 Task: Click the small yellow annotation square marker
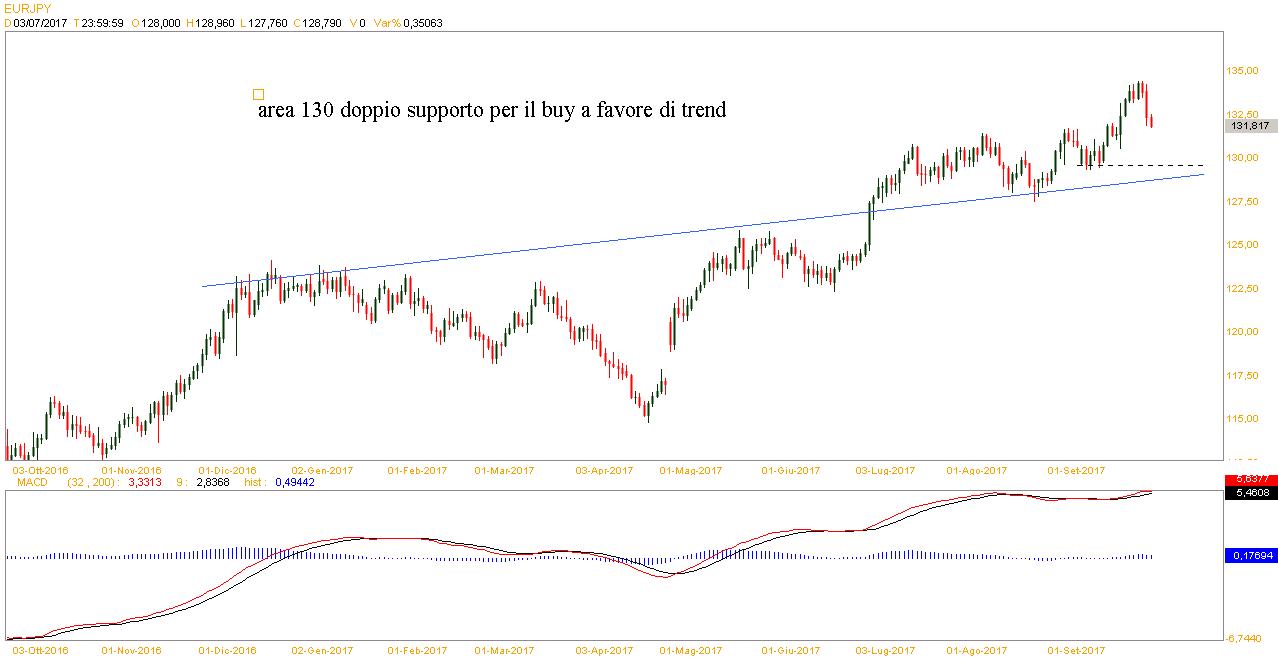[258, 94]
